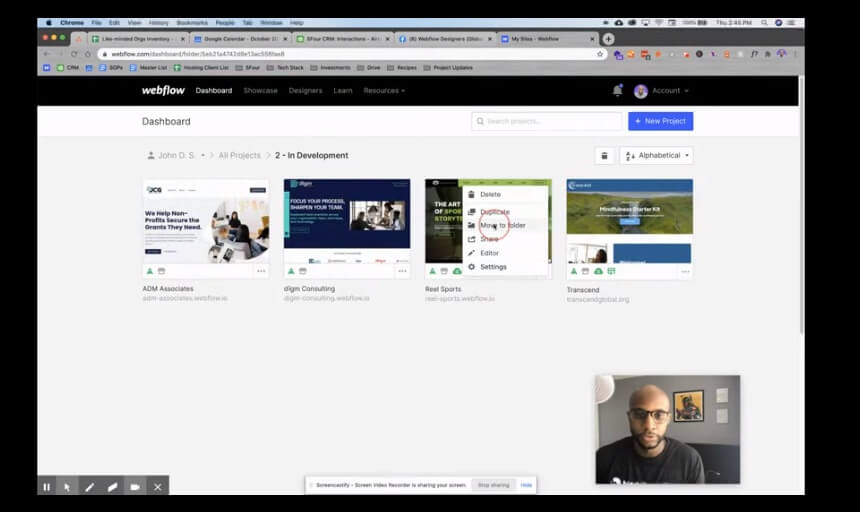The height and width of the screenshot is (512, 860).
Task: Close the Screencastify drawing toolbar
Action: (158, 487)
